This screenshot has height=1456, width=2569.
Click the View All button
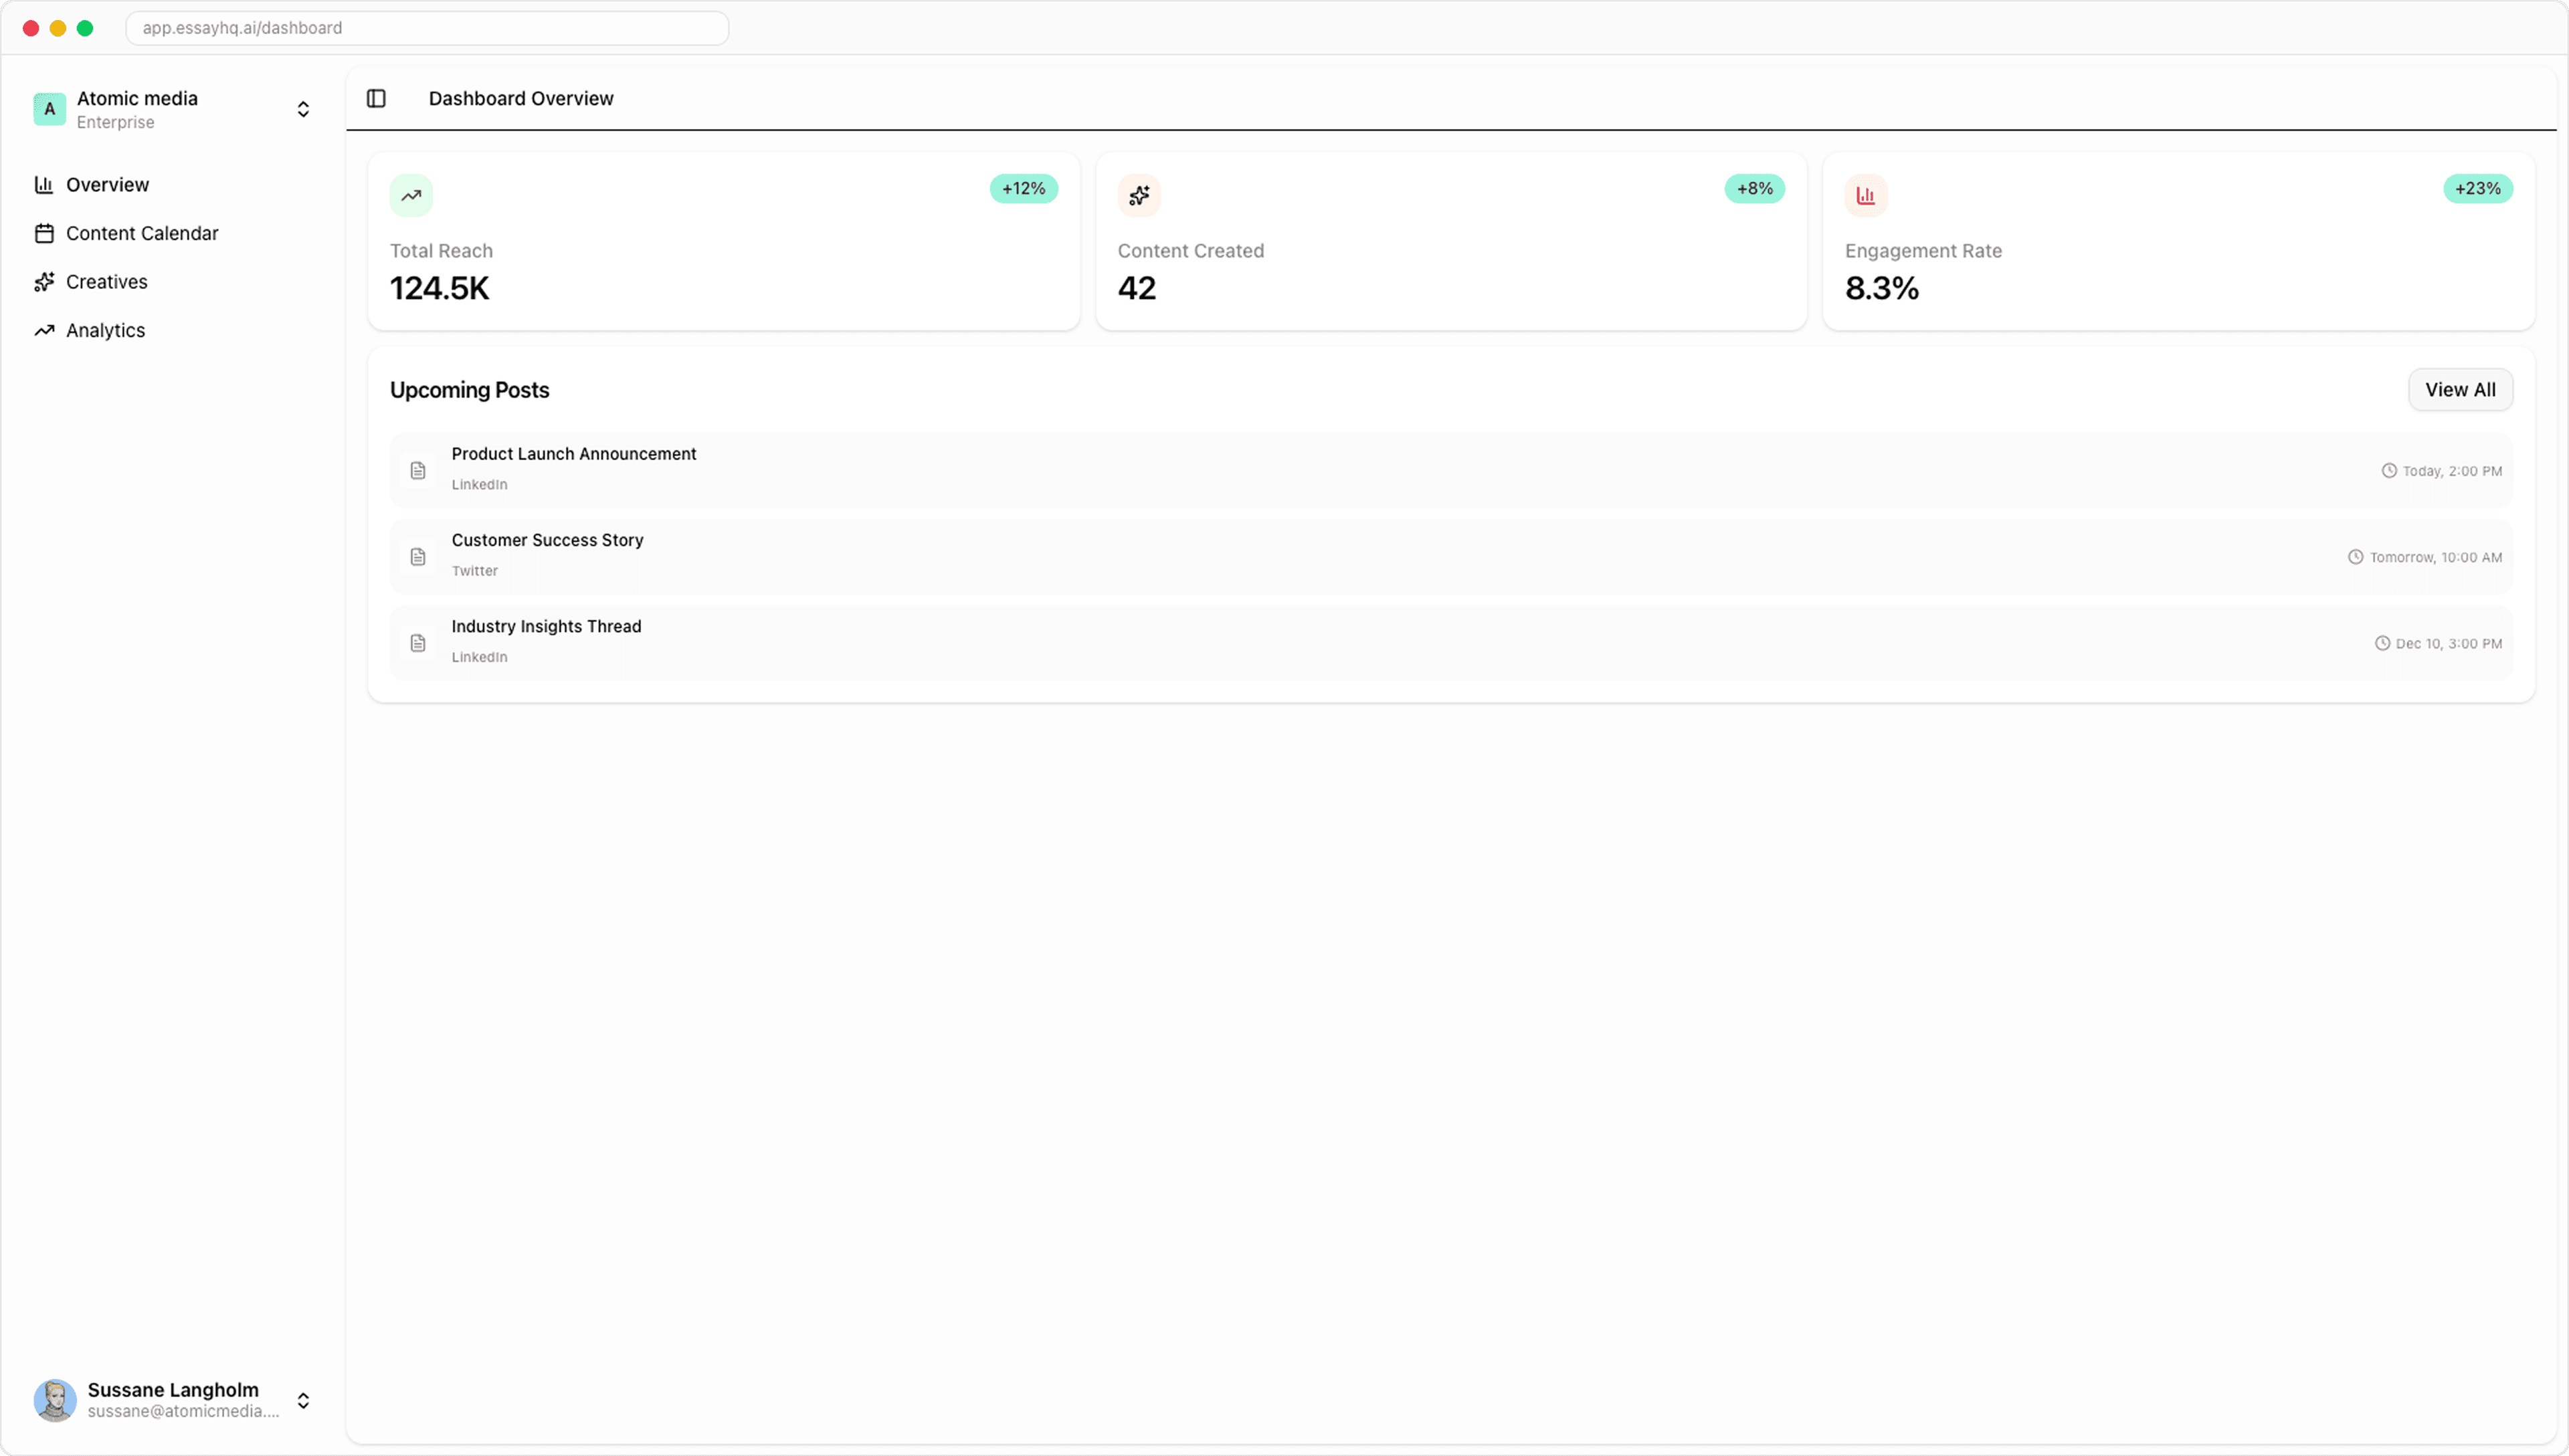[2461, 389]
